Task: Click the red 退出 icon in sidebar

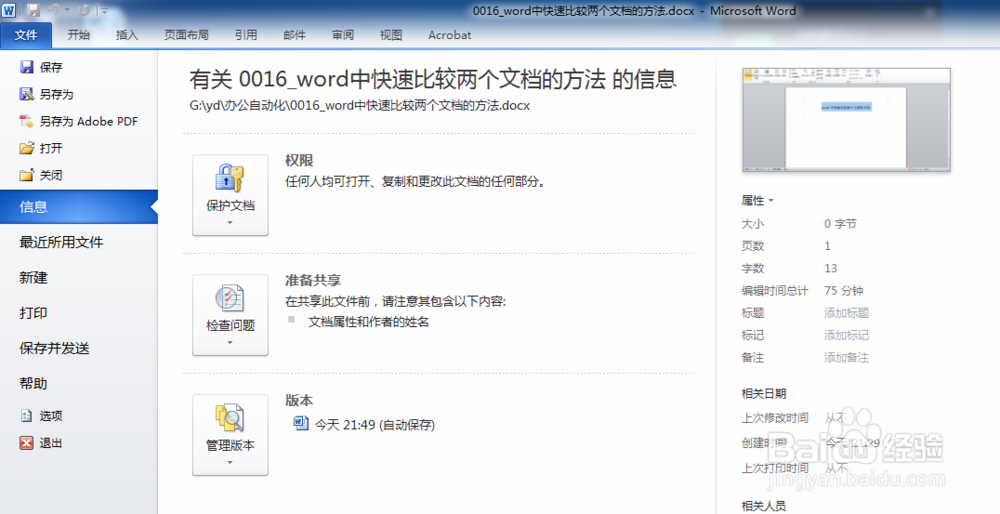Action: (26, 443)
